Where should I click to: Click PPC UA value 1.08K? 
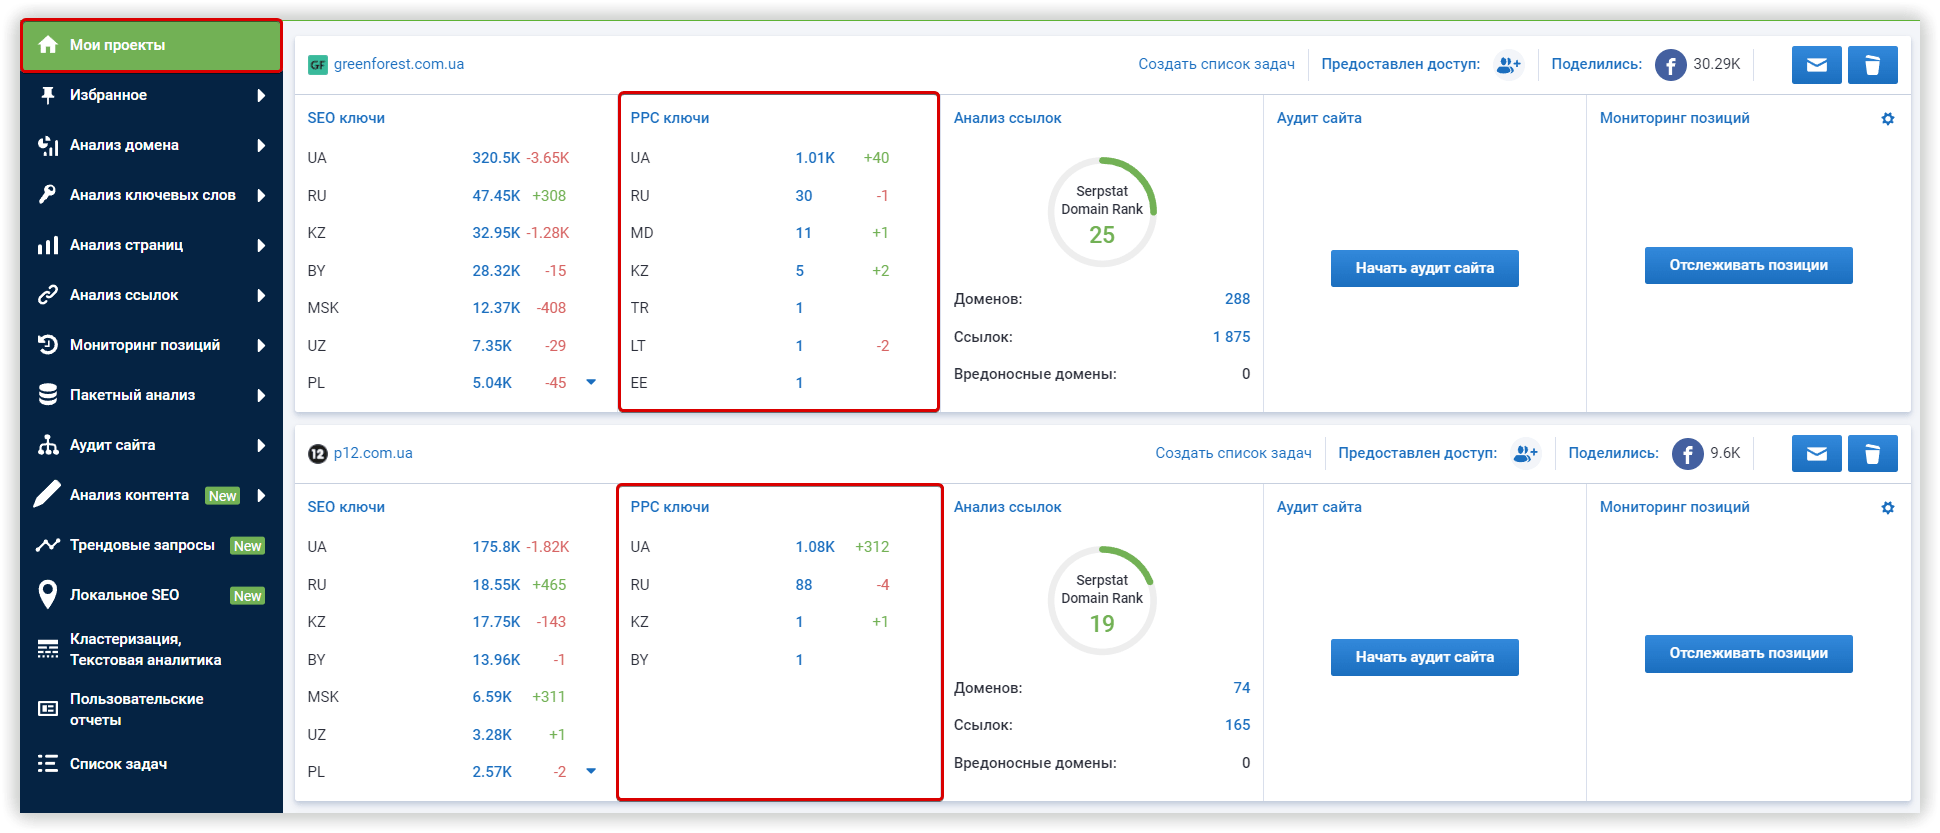click(815, 547)
